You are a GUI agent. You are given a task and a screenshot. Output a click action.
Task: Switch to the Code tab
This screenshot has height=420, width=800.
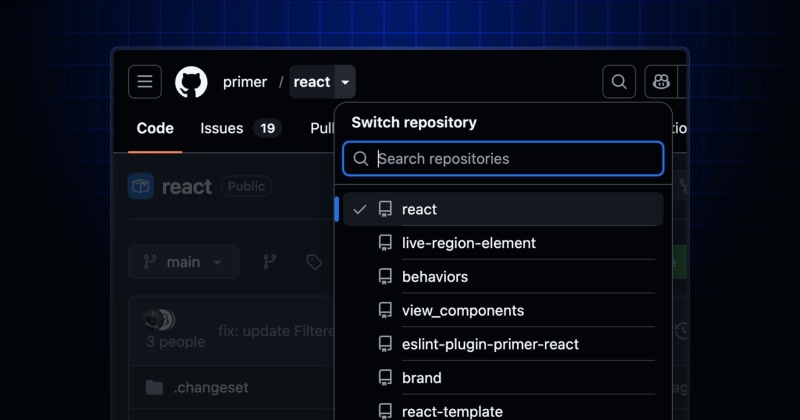pos(155,128)
